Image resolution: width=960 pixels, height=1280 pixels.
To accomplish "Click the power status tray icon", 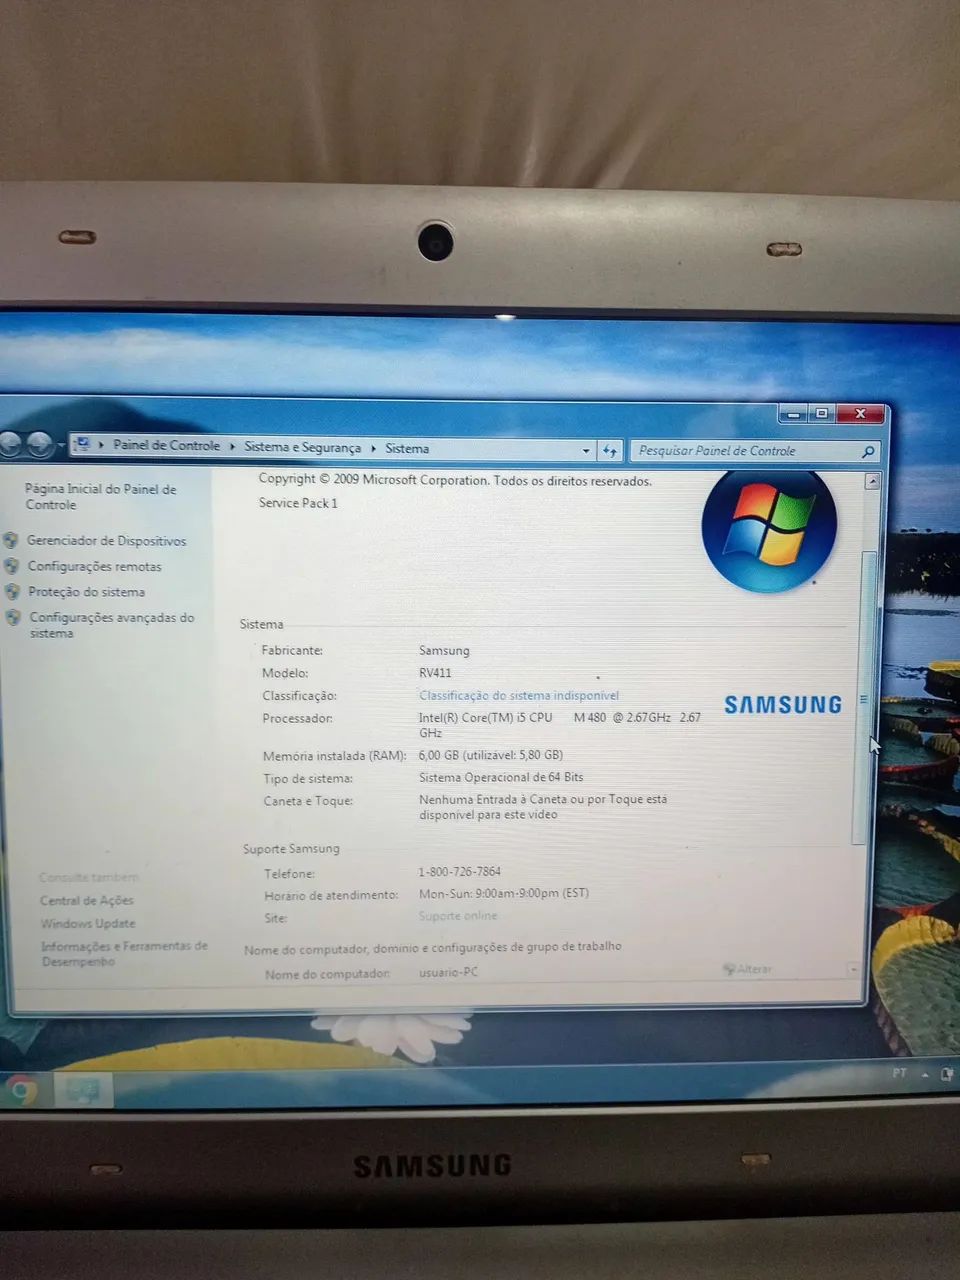I will click(x=946, y=1075).
